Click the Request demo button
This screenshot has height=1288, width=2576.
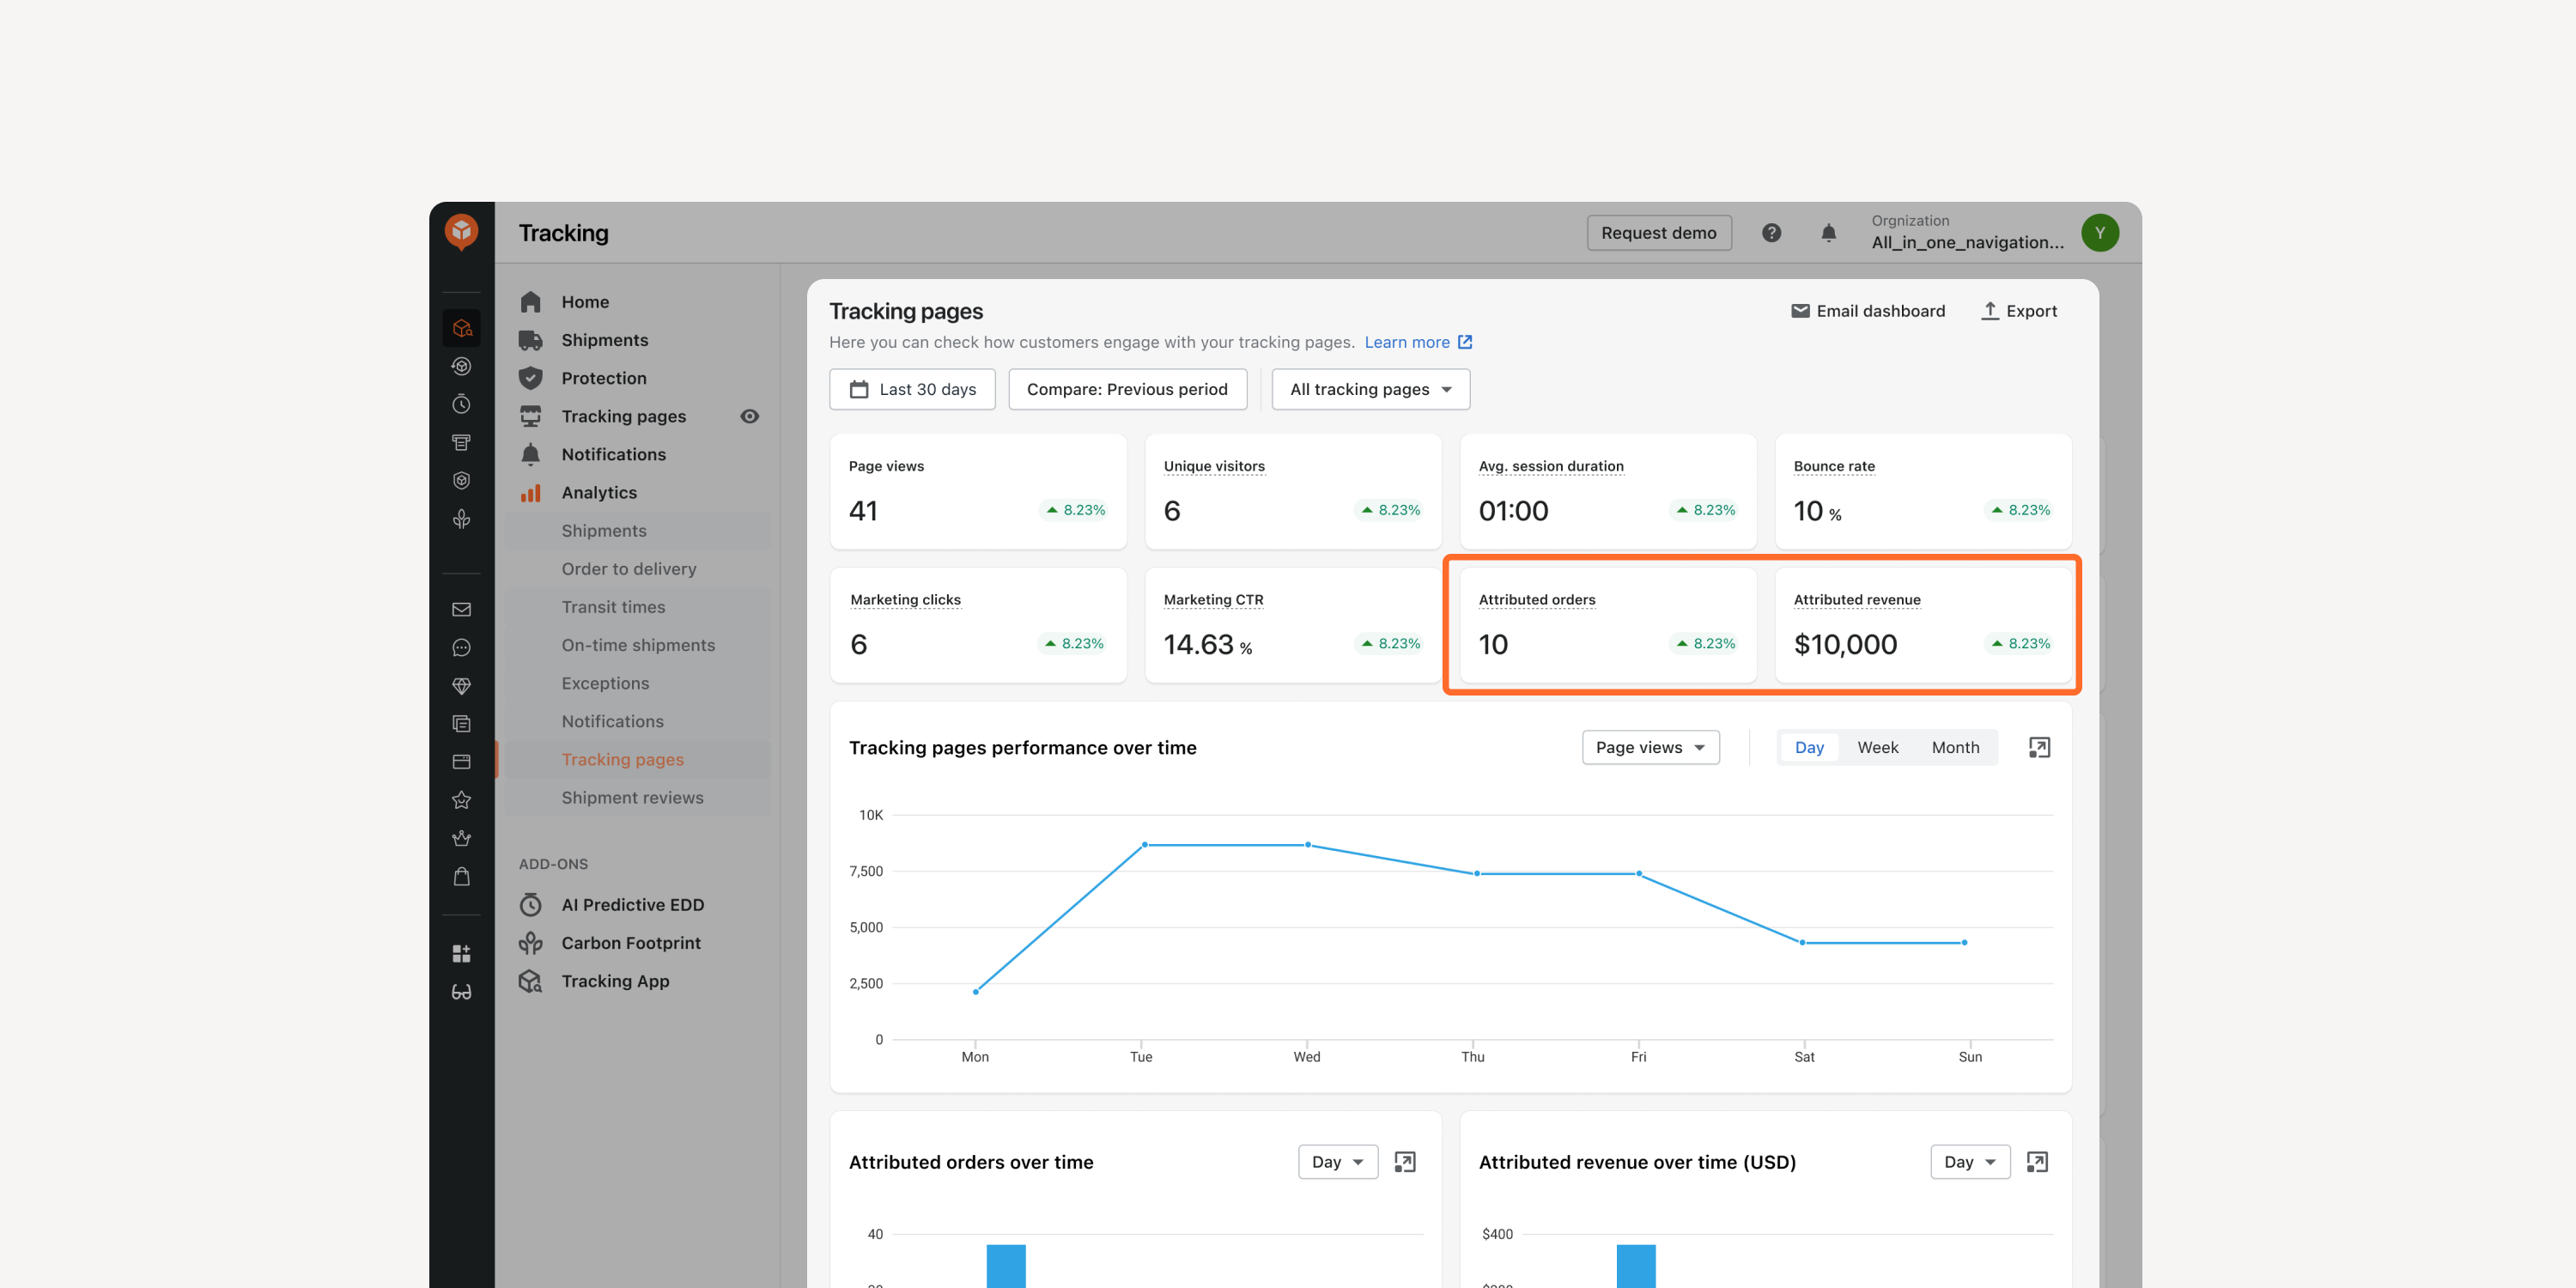[x=1658, y=233]
